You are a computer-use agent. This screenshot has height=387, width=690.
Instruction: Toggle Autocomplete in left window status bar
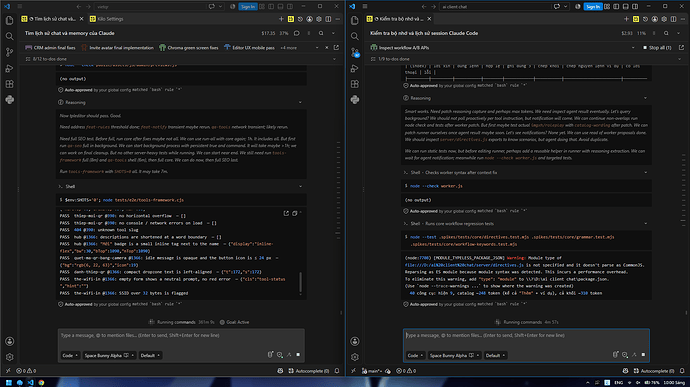(308, 371)
